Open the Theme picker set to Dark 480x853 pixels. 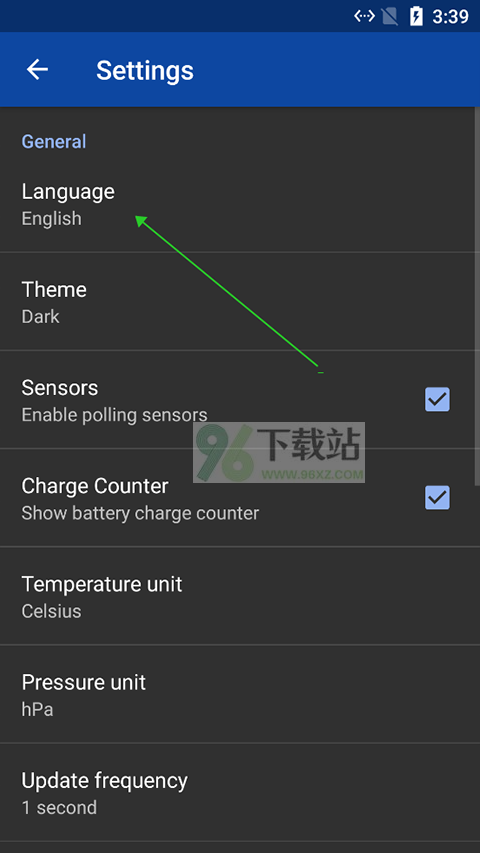(237, 301)
